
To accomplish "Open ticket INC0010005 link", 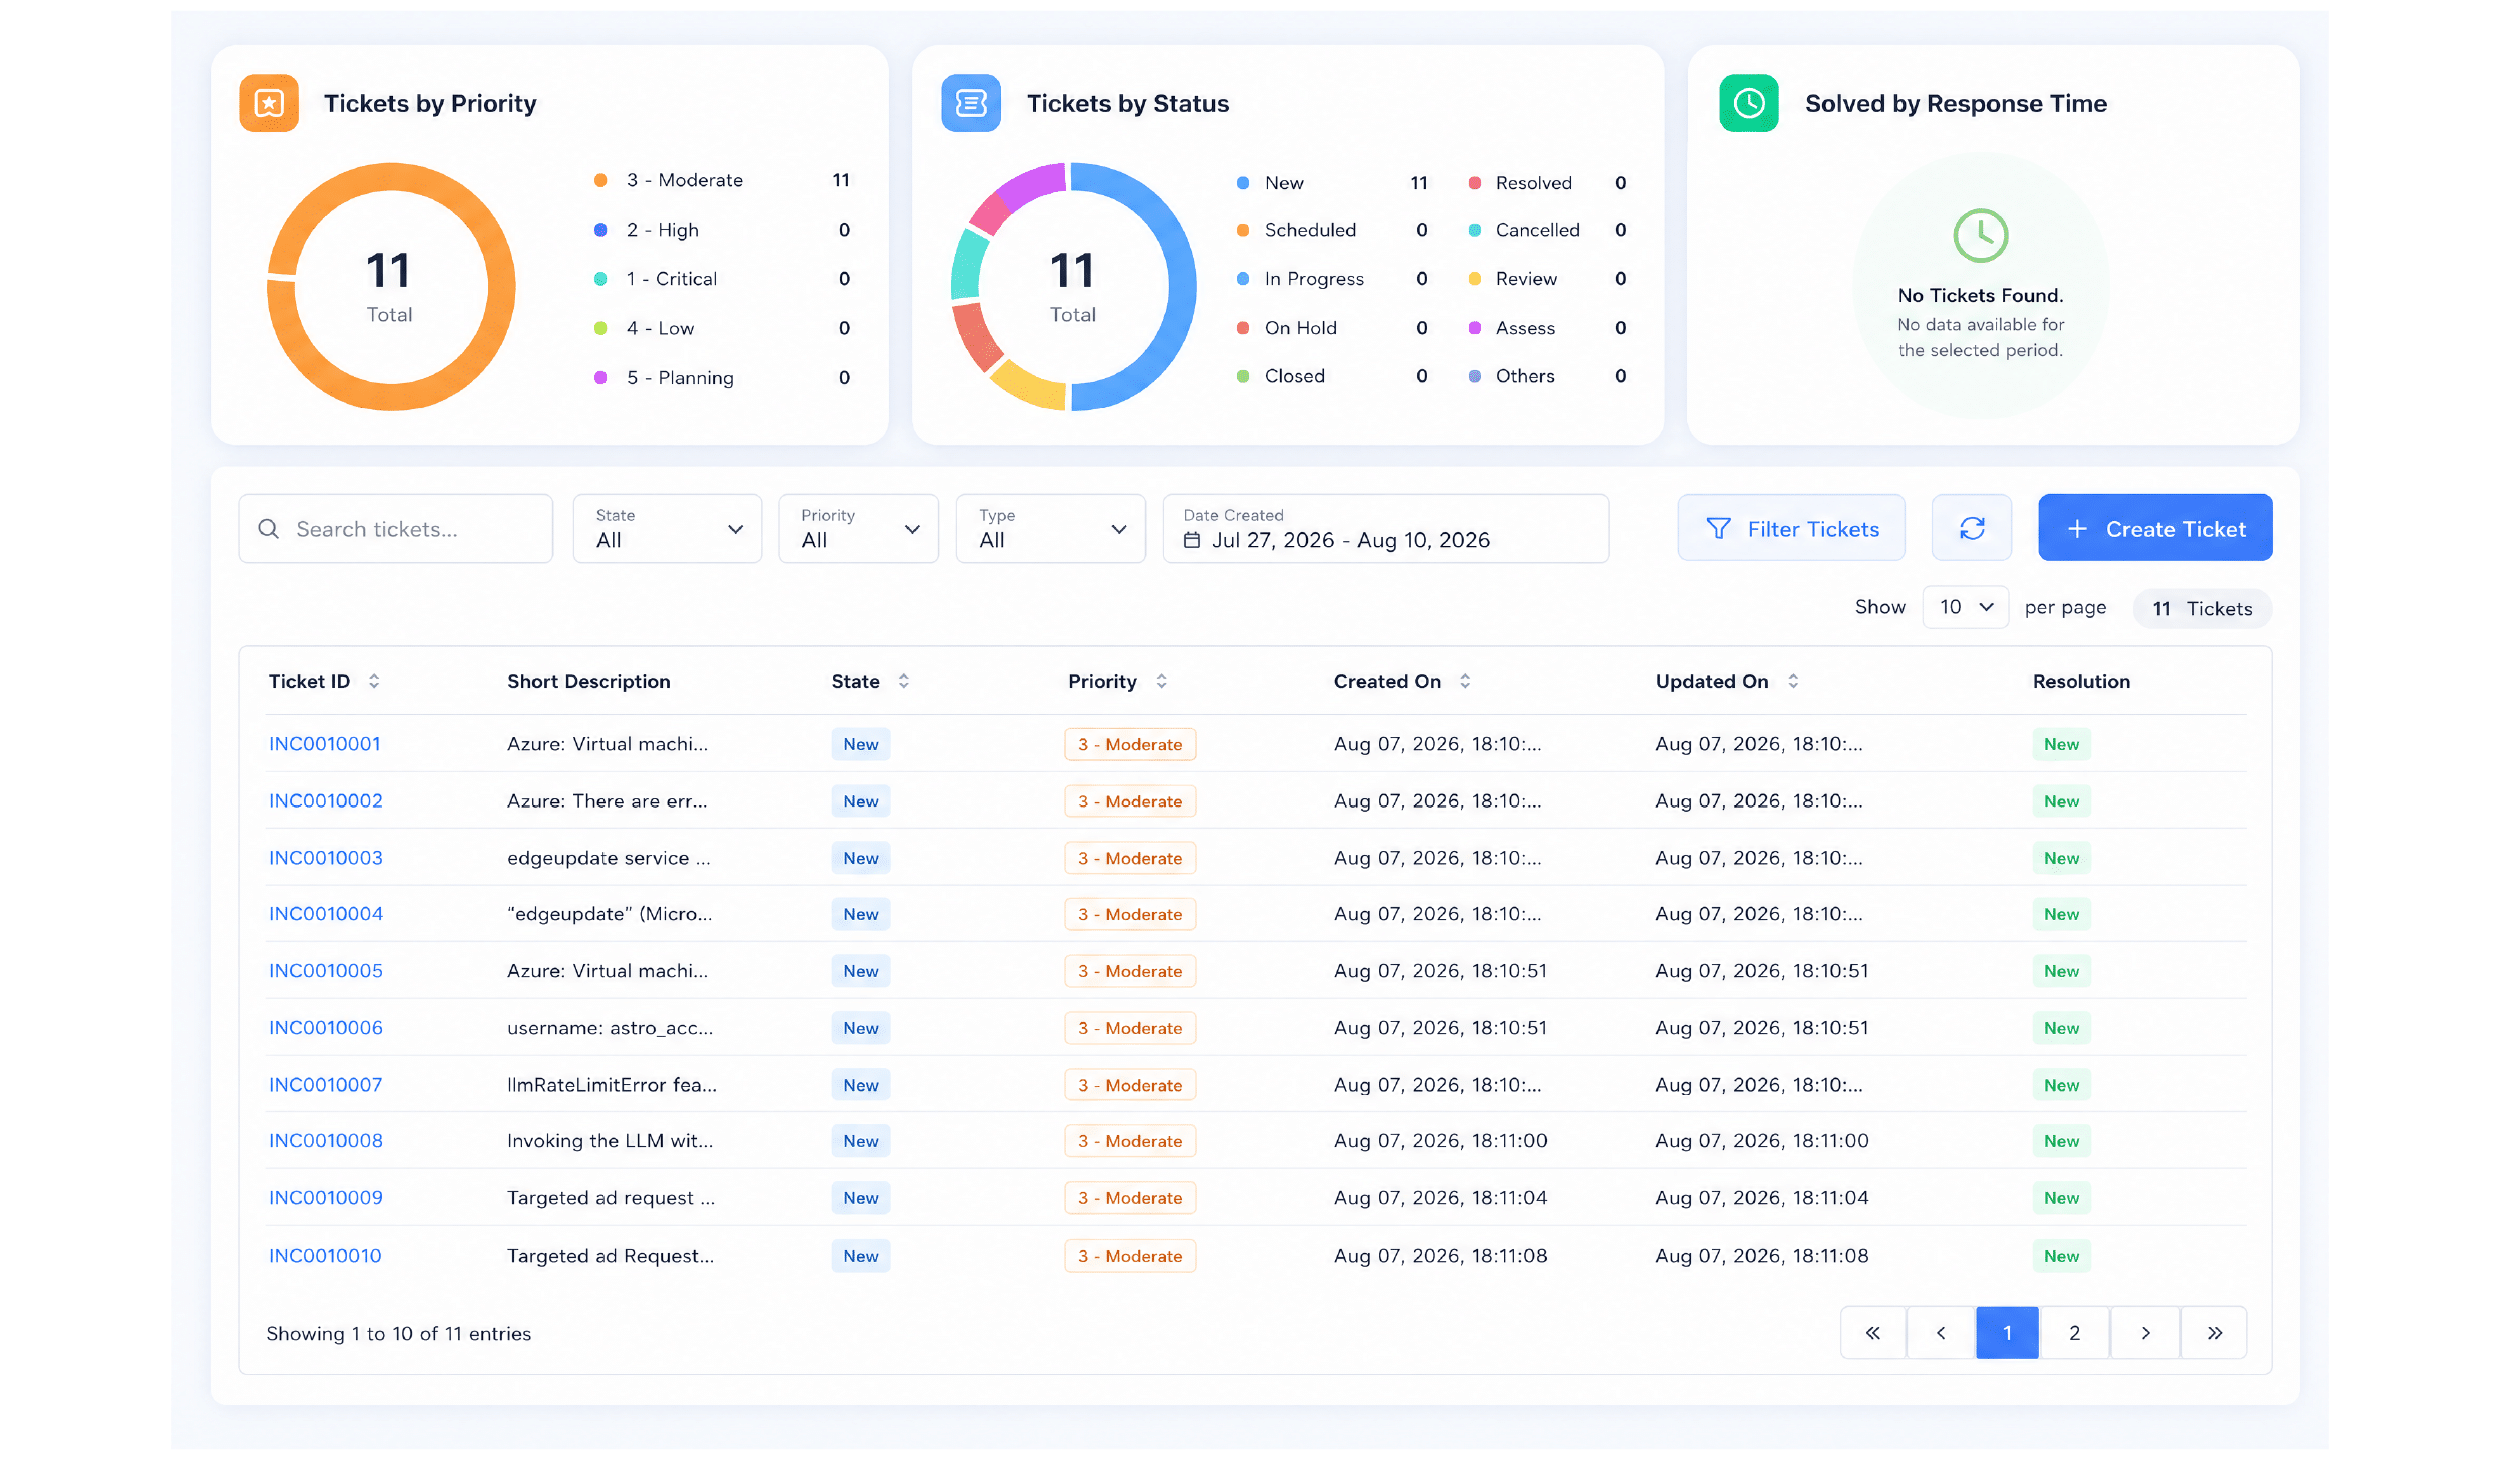I will tap(326, 971).
